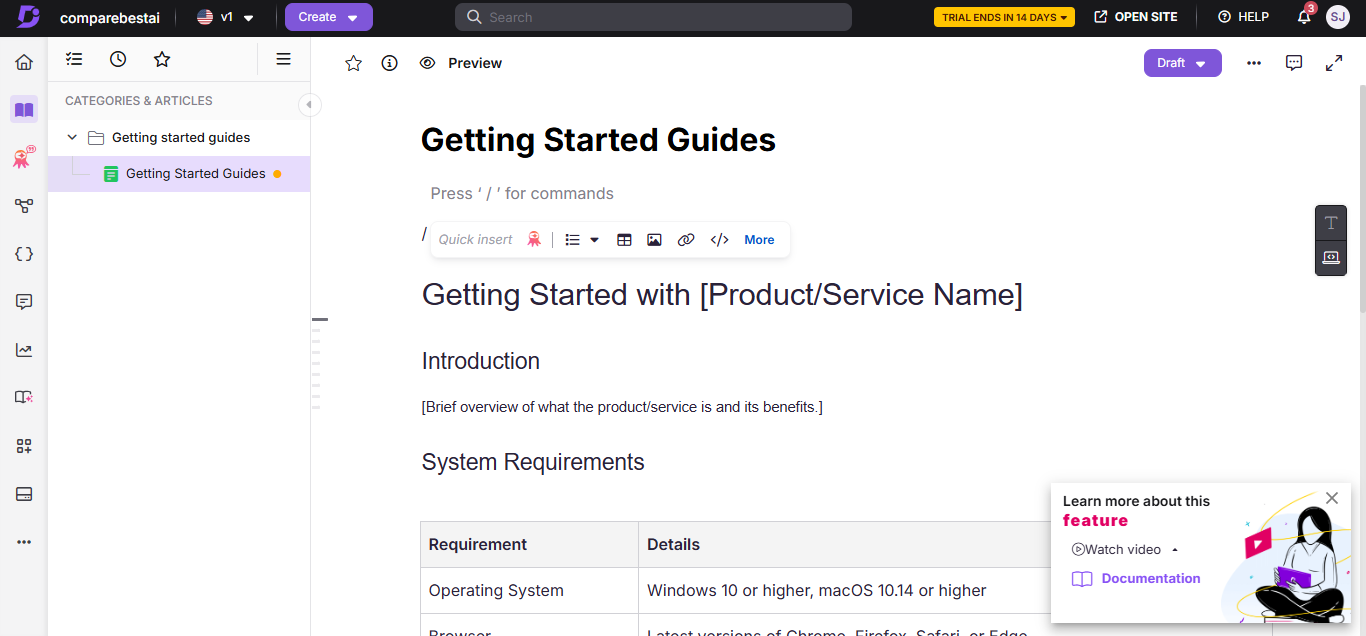
Task: Click the Document360 logo icon
Action: tap(29, 17)
